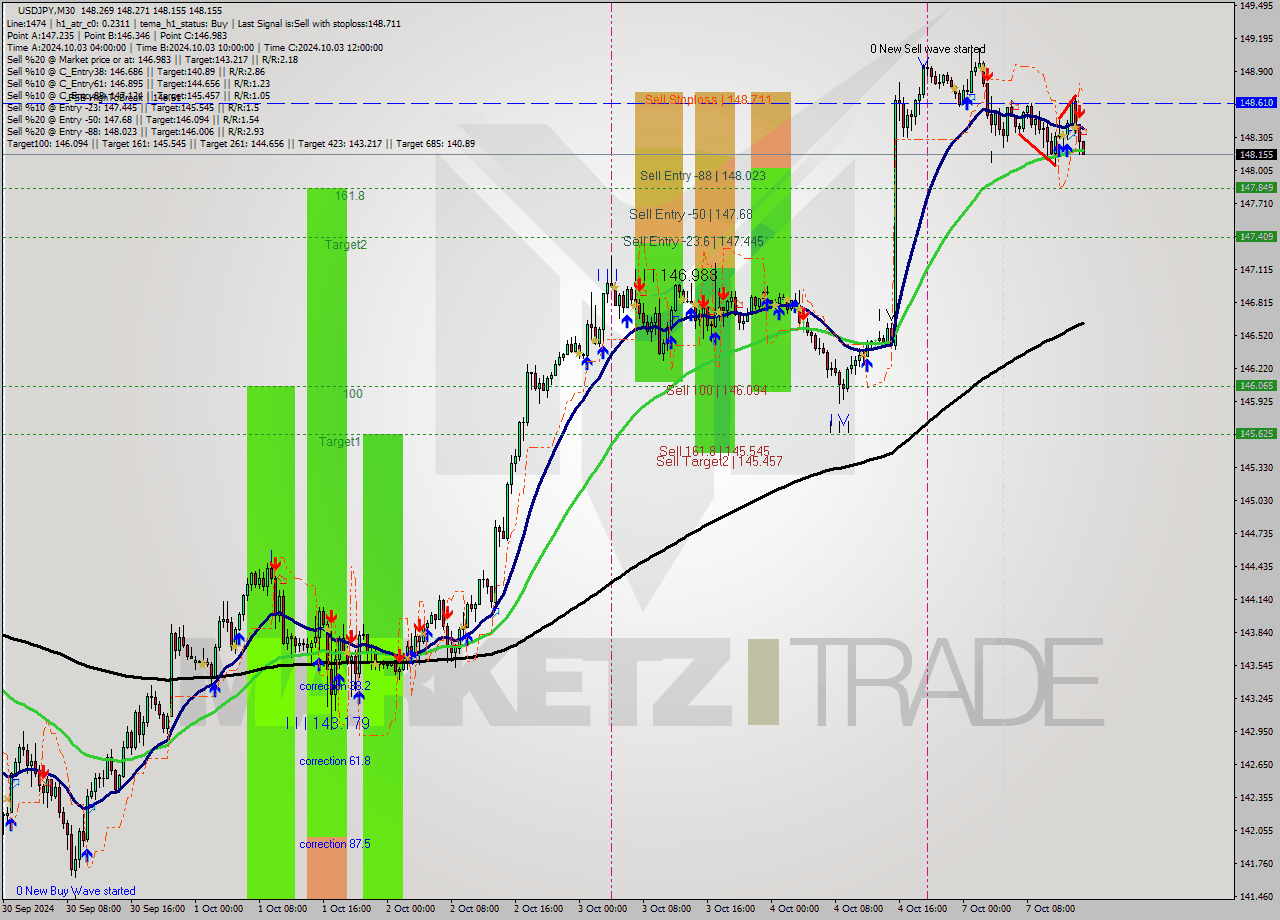Click the '| | | 146.983' wave label

[677, 275]
